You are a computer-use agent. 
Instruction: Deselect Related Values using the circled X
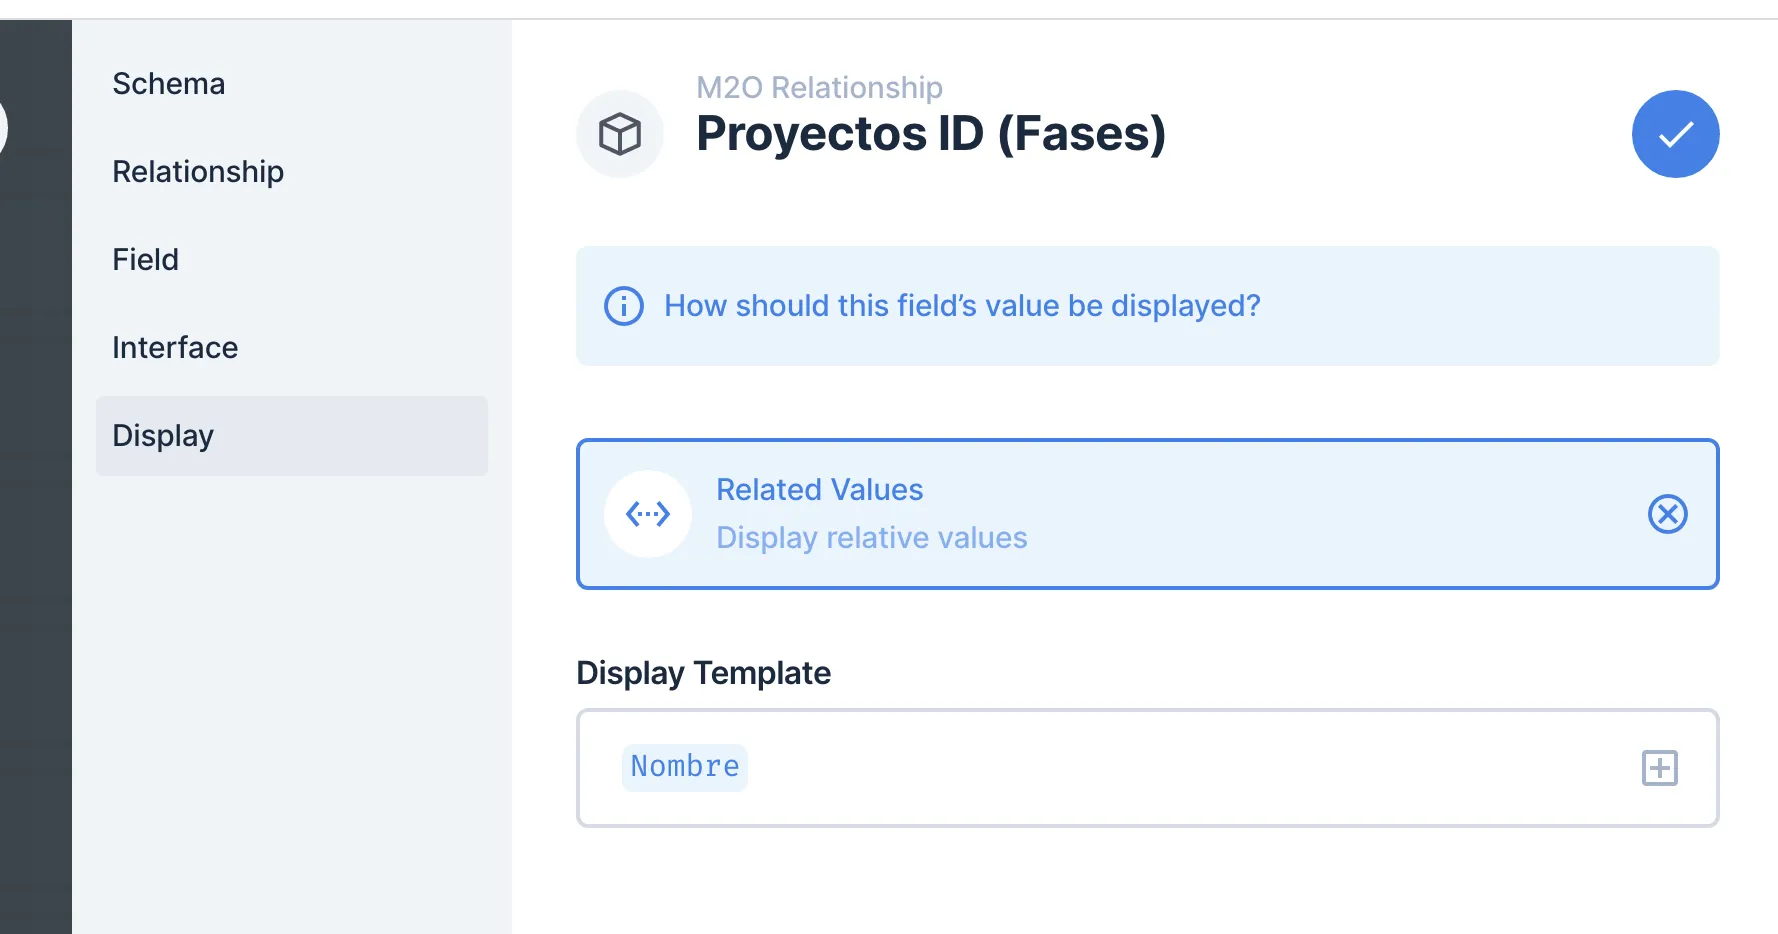[x=1667, y=514]
